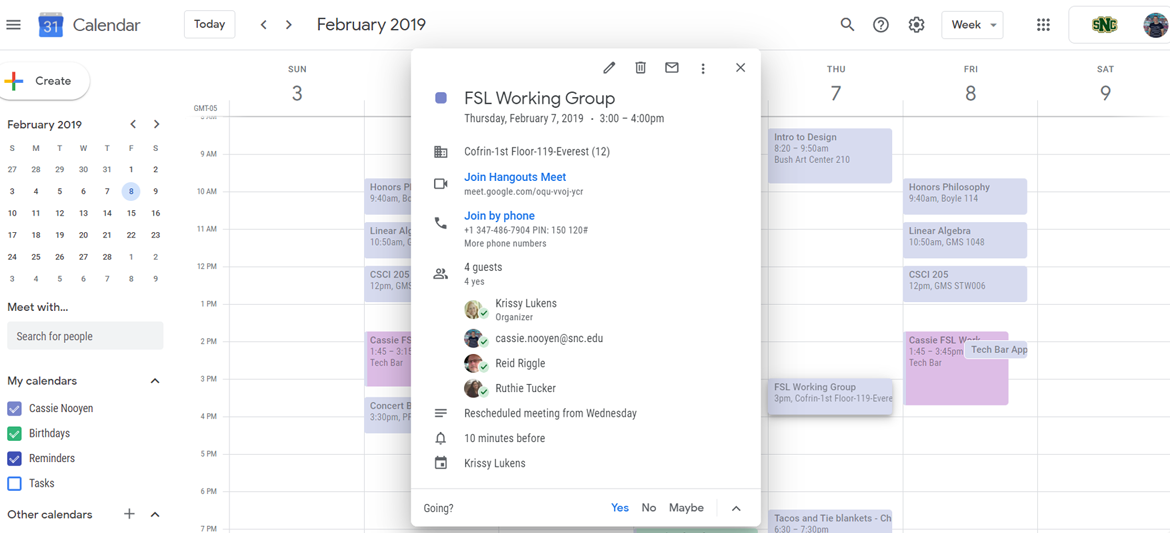Collapse the event details chevron next to Maybe
This screenshot has width=1170, height=533.
736,508
